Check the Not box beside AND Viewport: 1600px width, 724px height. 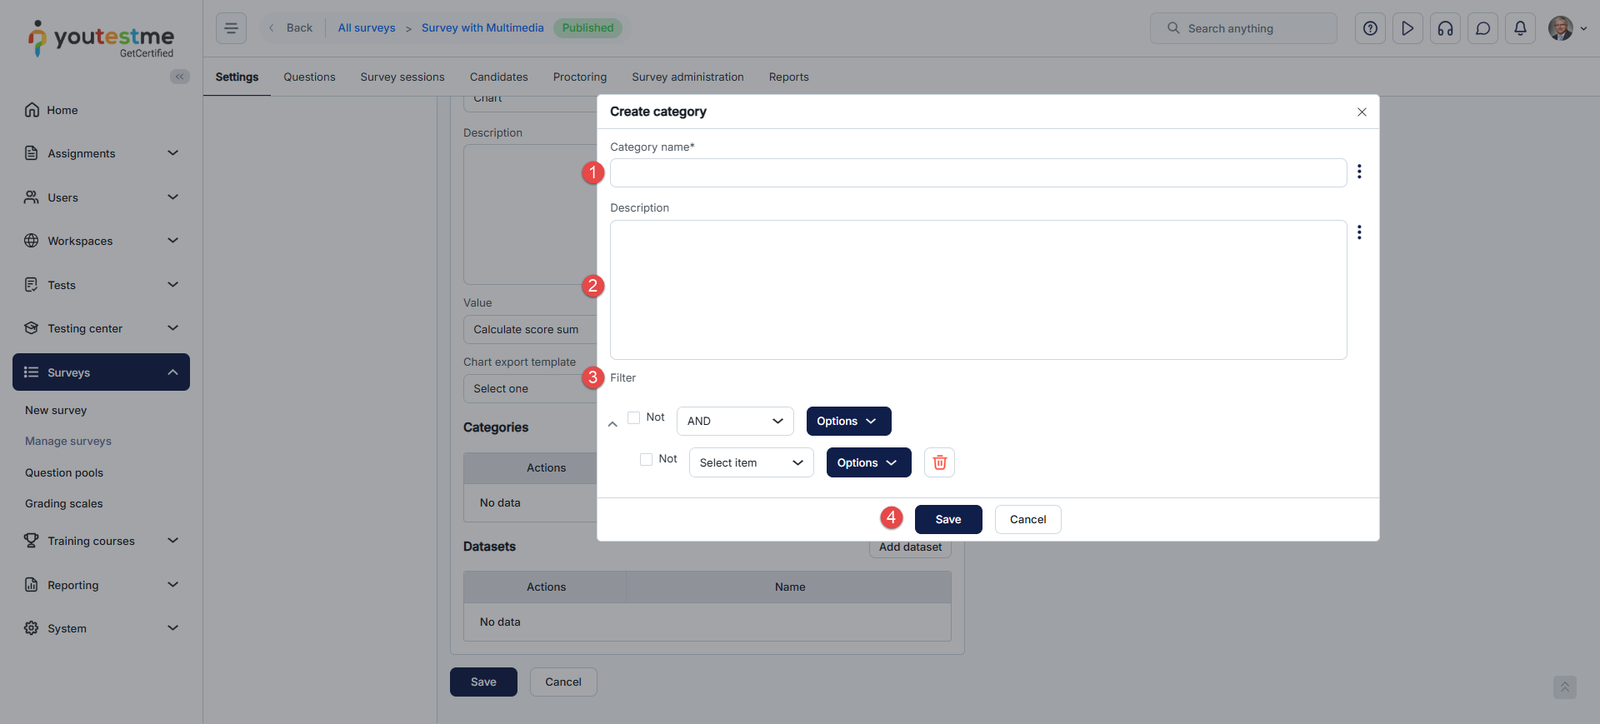(634, 418)
